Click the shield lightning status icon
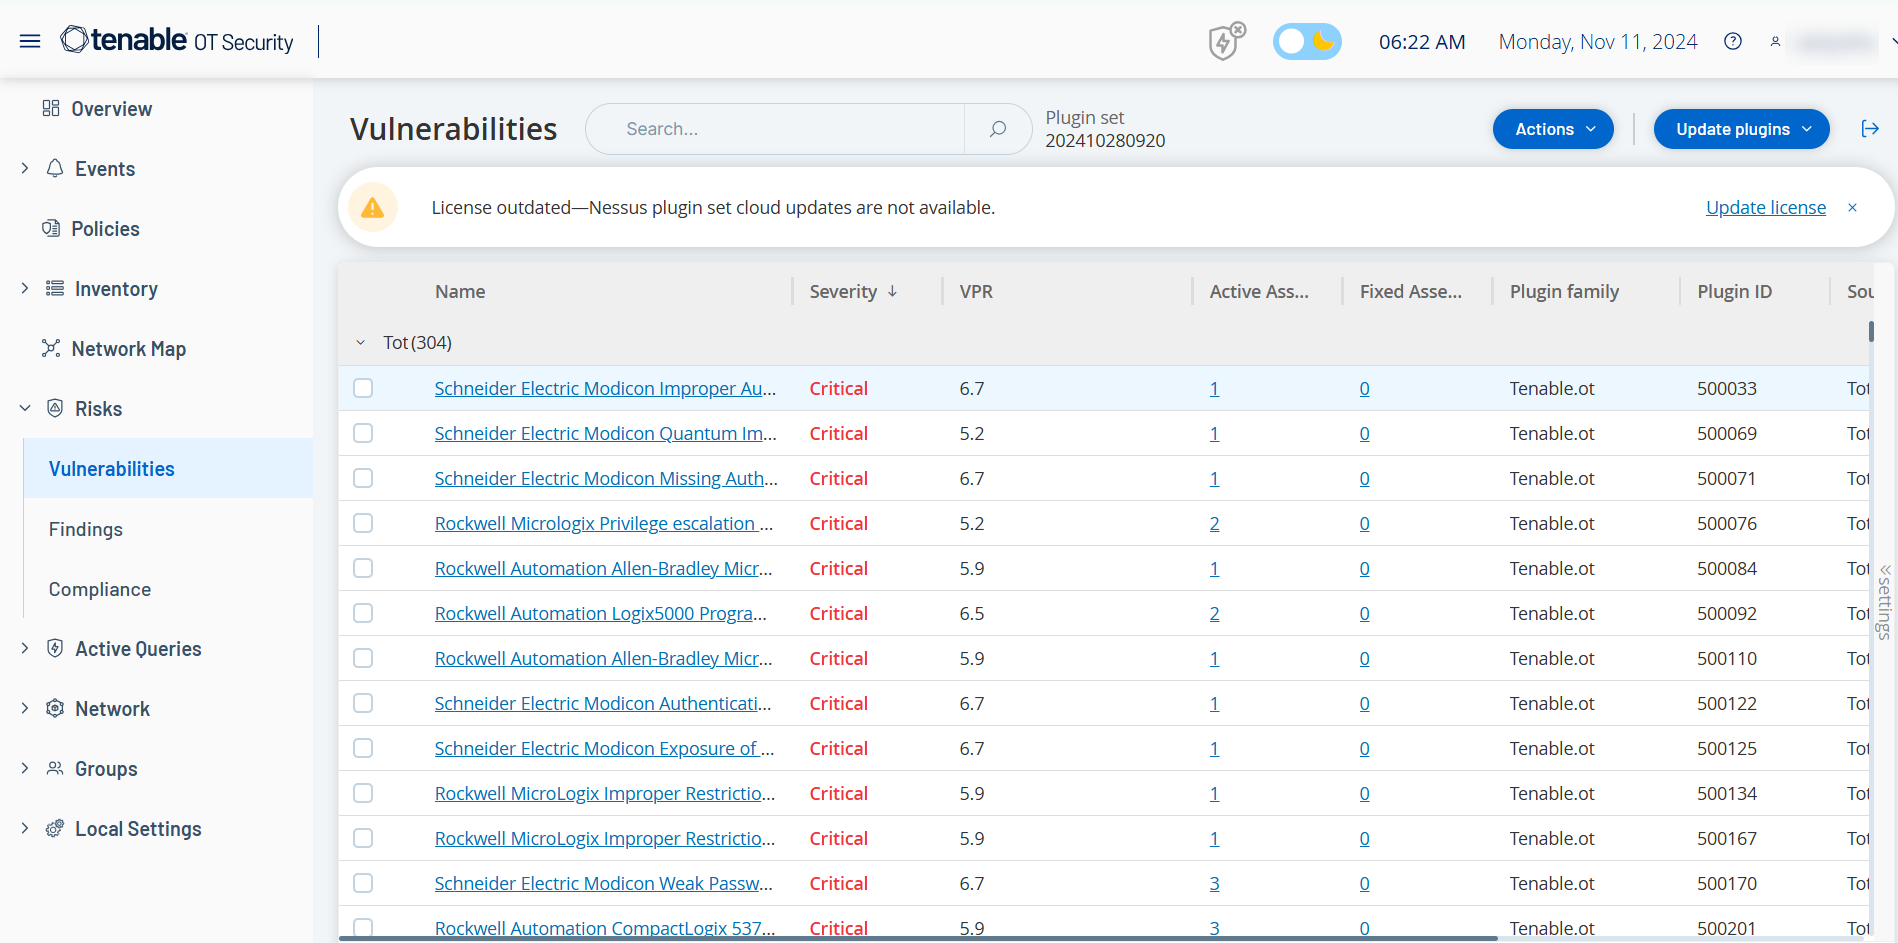The width and height of the screenshot is (1898, 943). (x=1226, y=42)
